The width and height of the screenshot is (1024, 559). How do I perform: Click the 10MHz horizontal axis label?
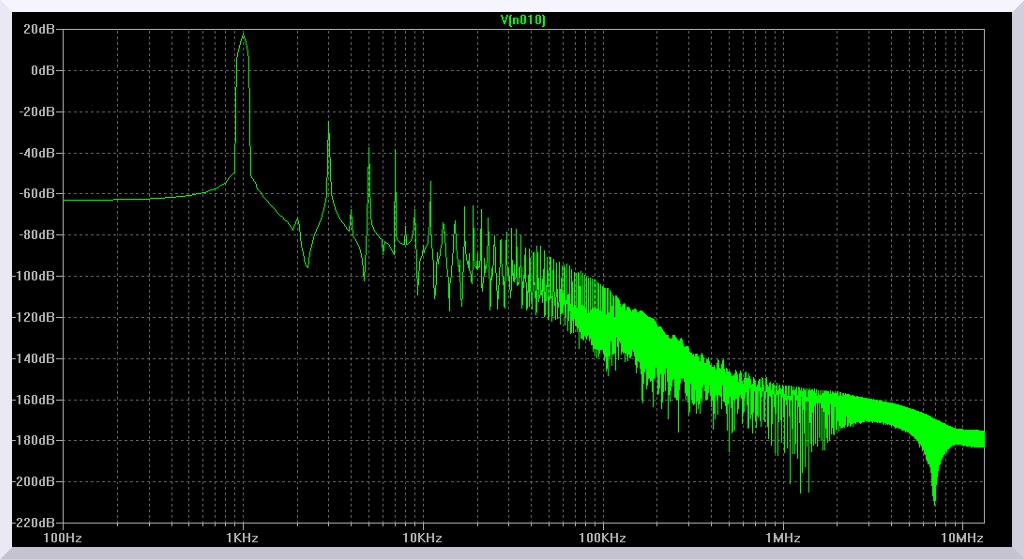[962, 538]
